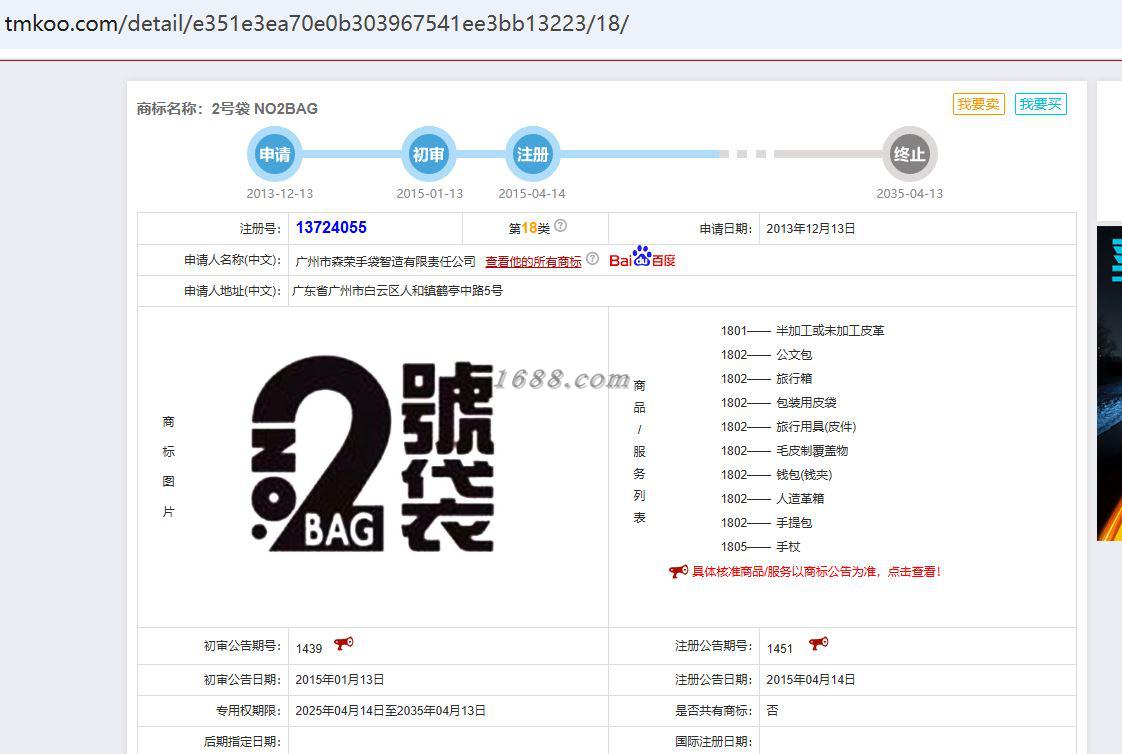Click the timeline date 2013-12-13
The width and height of the screenshot is (1122, 754).
pyautogui.click(x=280, y=194)
